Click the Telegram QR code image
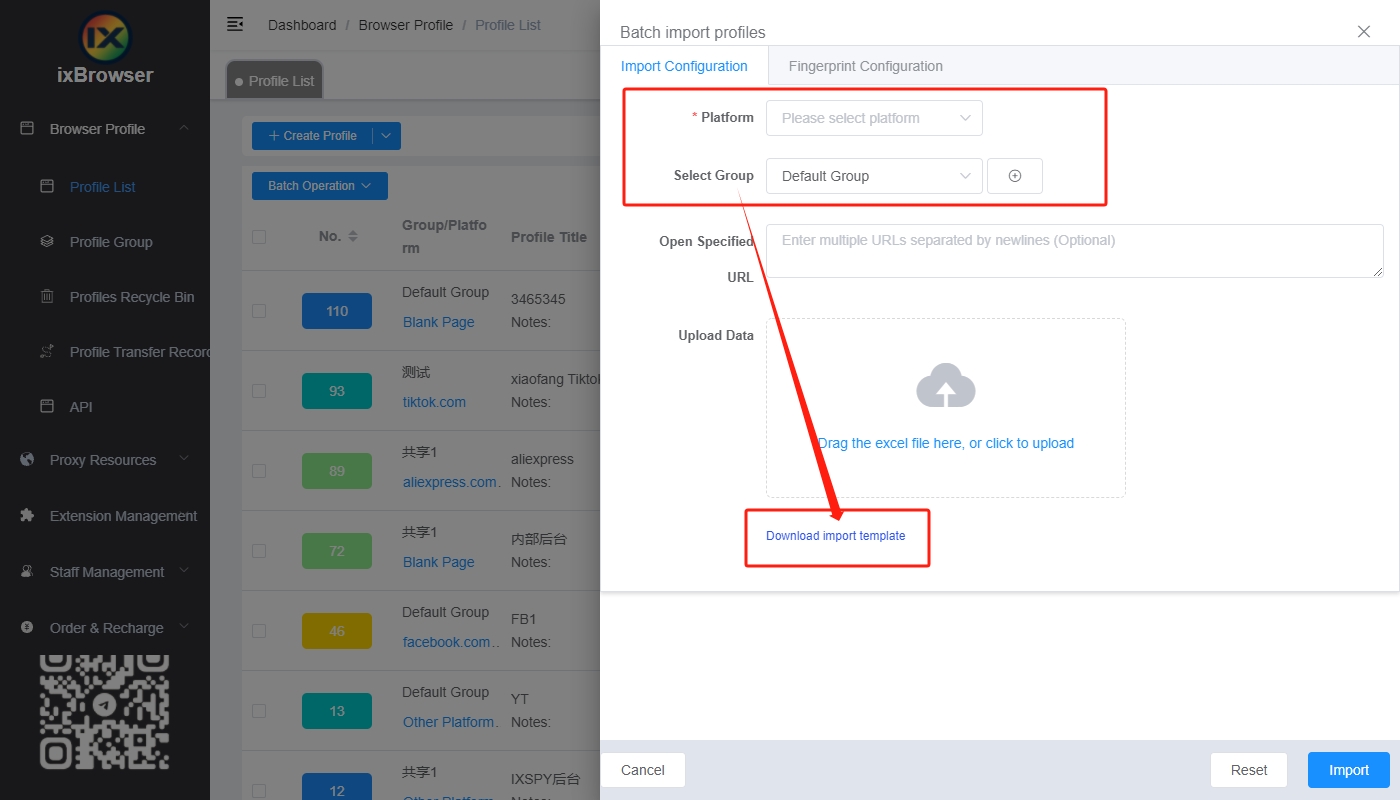The image size is (1400, 800). (105, 711)
